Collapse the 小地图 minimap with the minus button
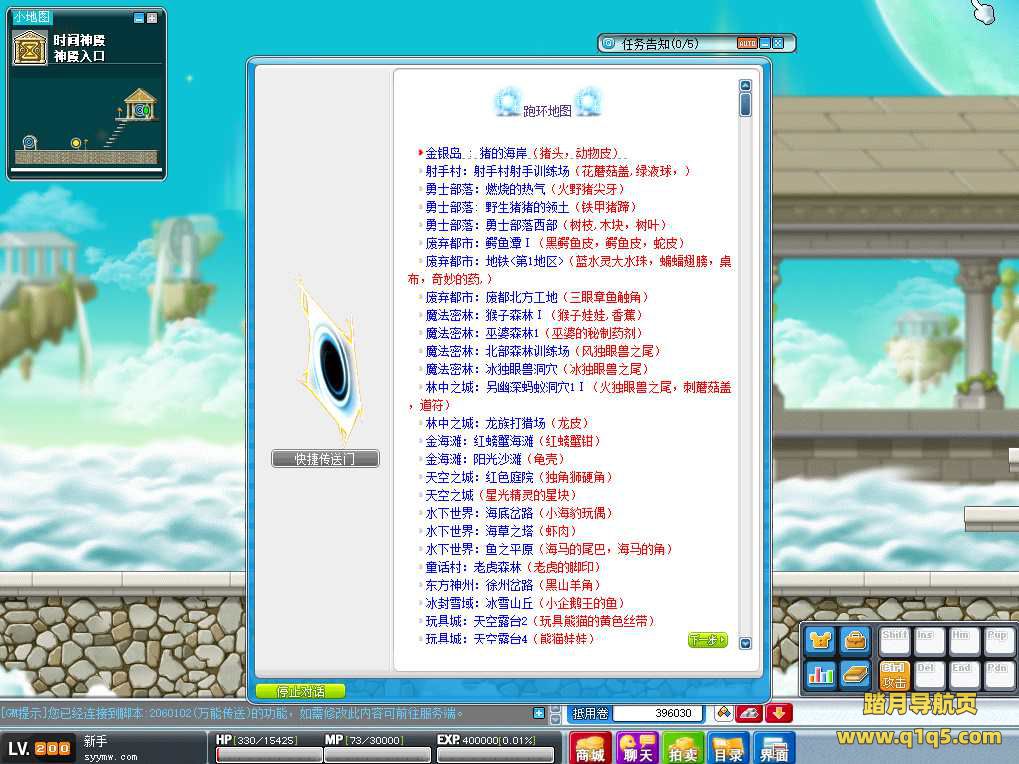Screen dimensions: 1019x764 (x=138, y=18)
